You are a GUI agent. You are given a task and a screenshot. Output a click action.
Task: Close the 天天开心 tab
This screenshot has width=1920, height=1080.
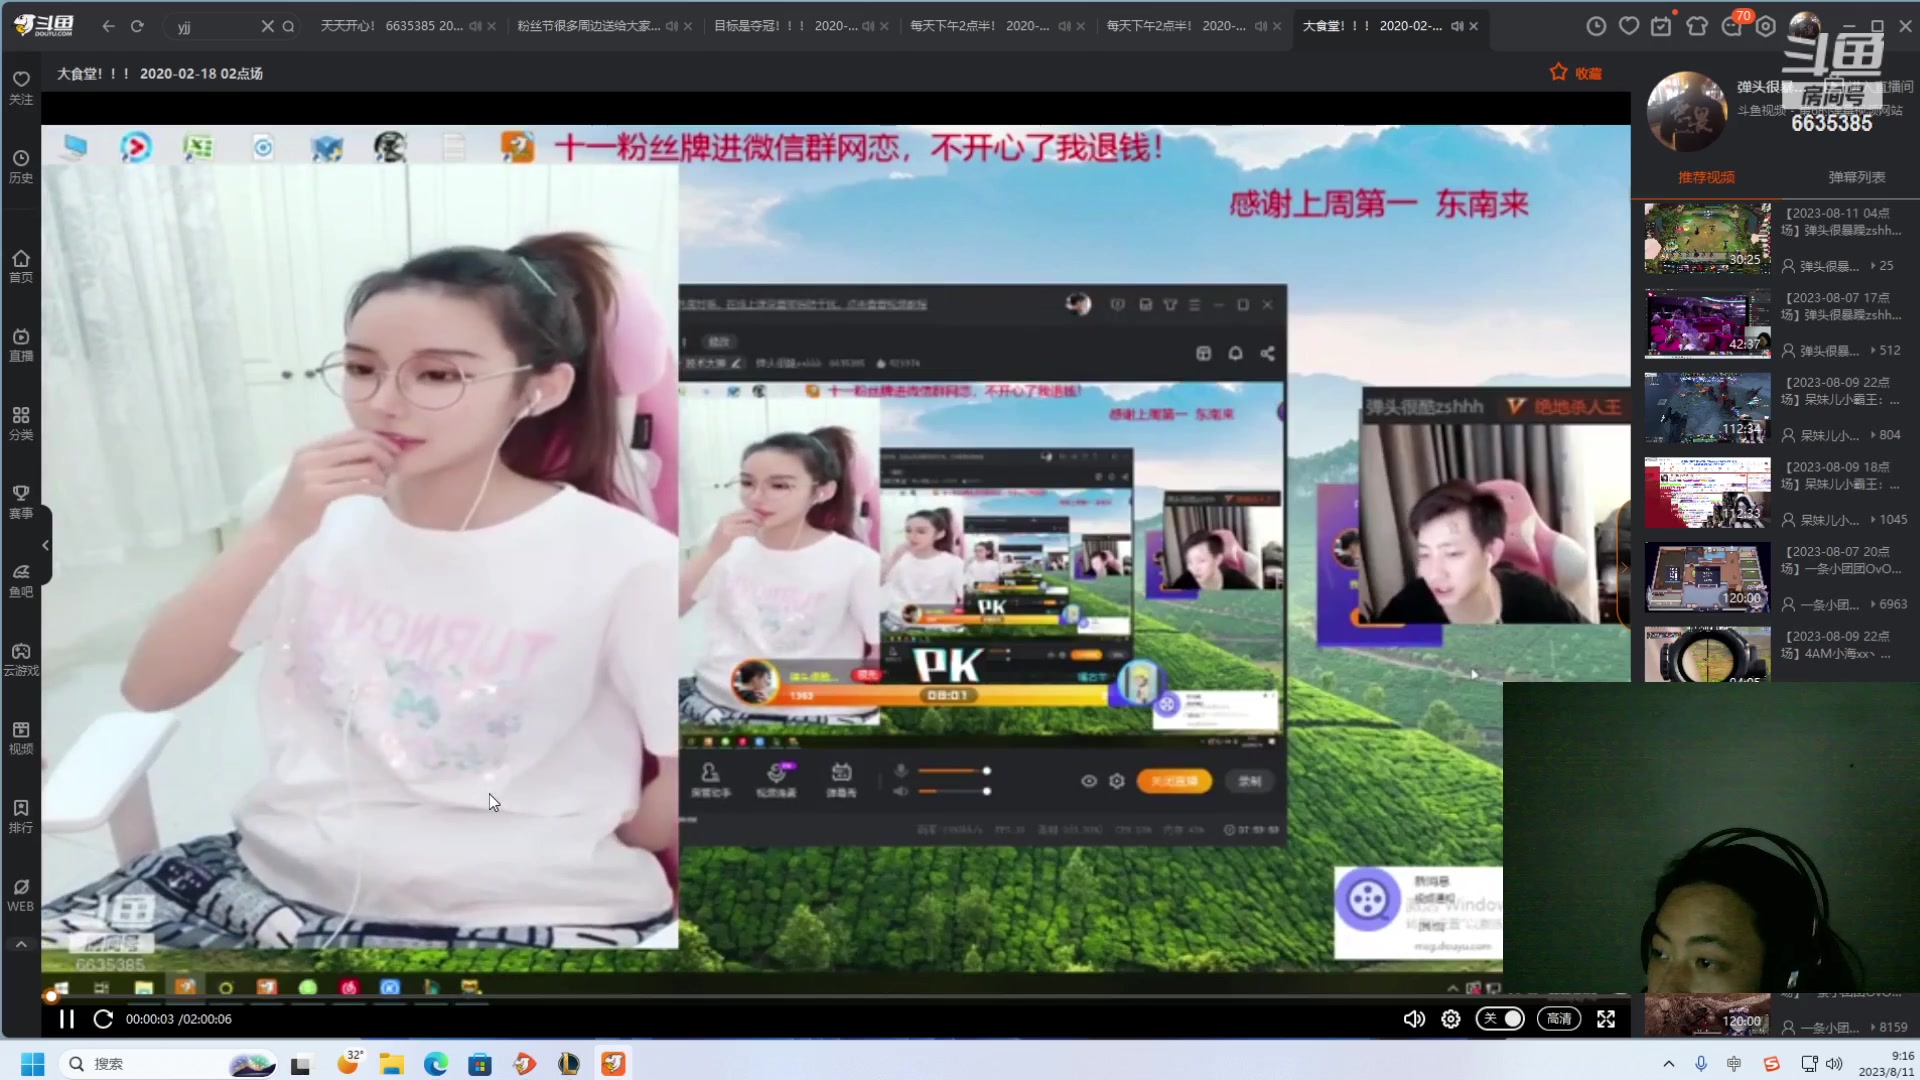491,26
